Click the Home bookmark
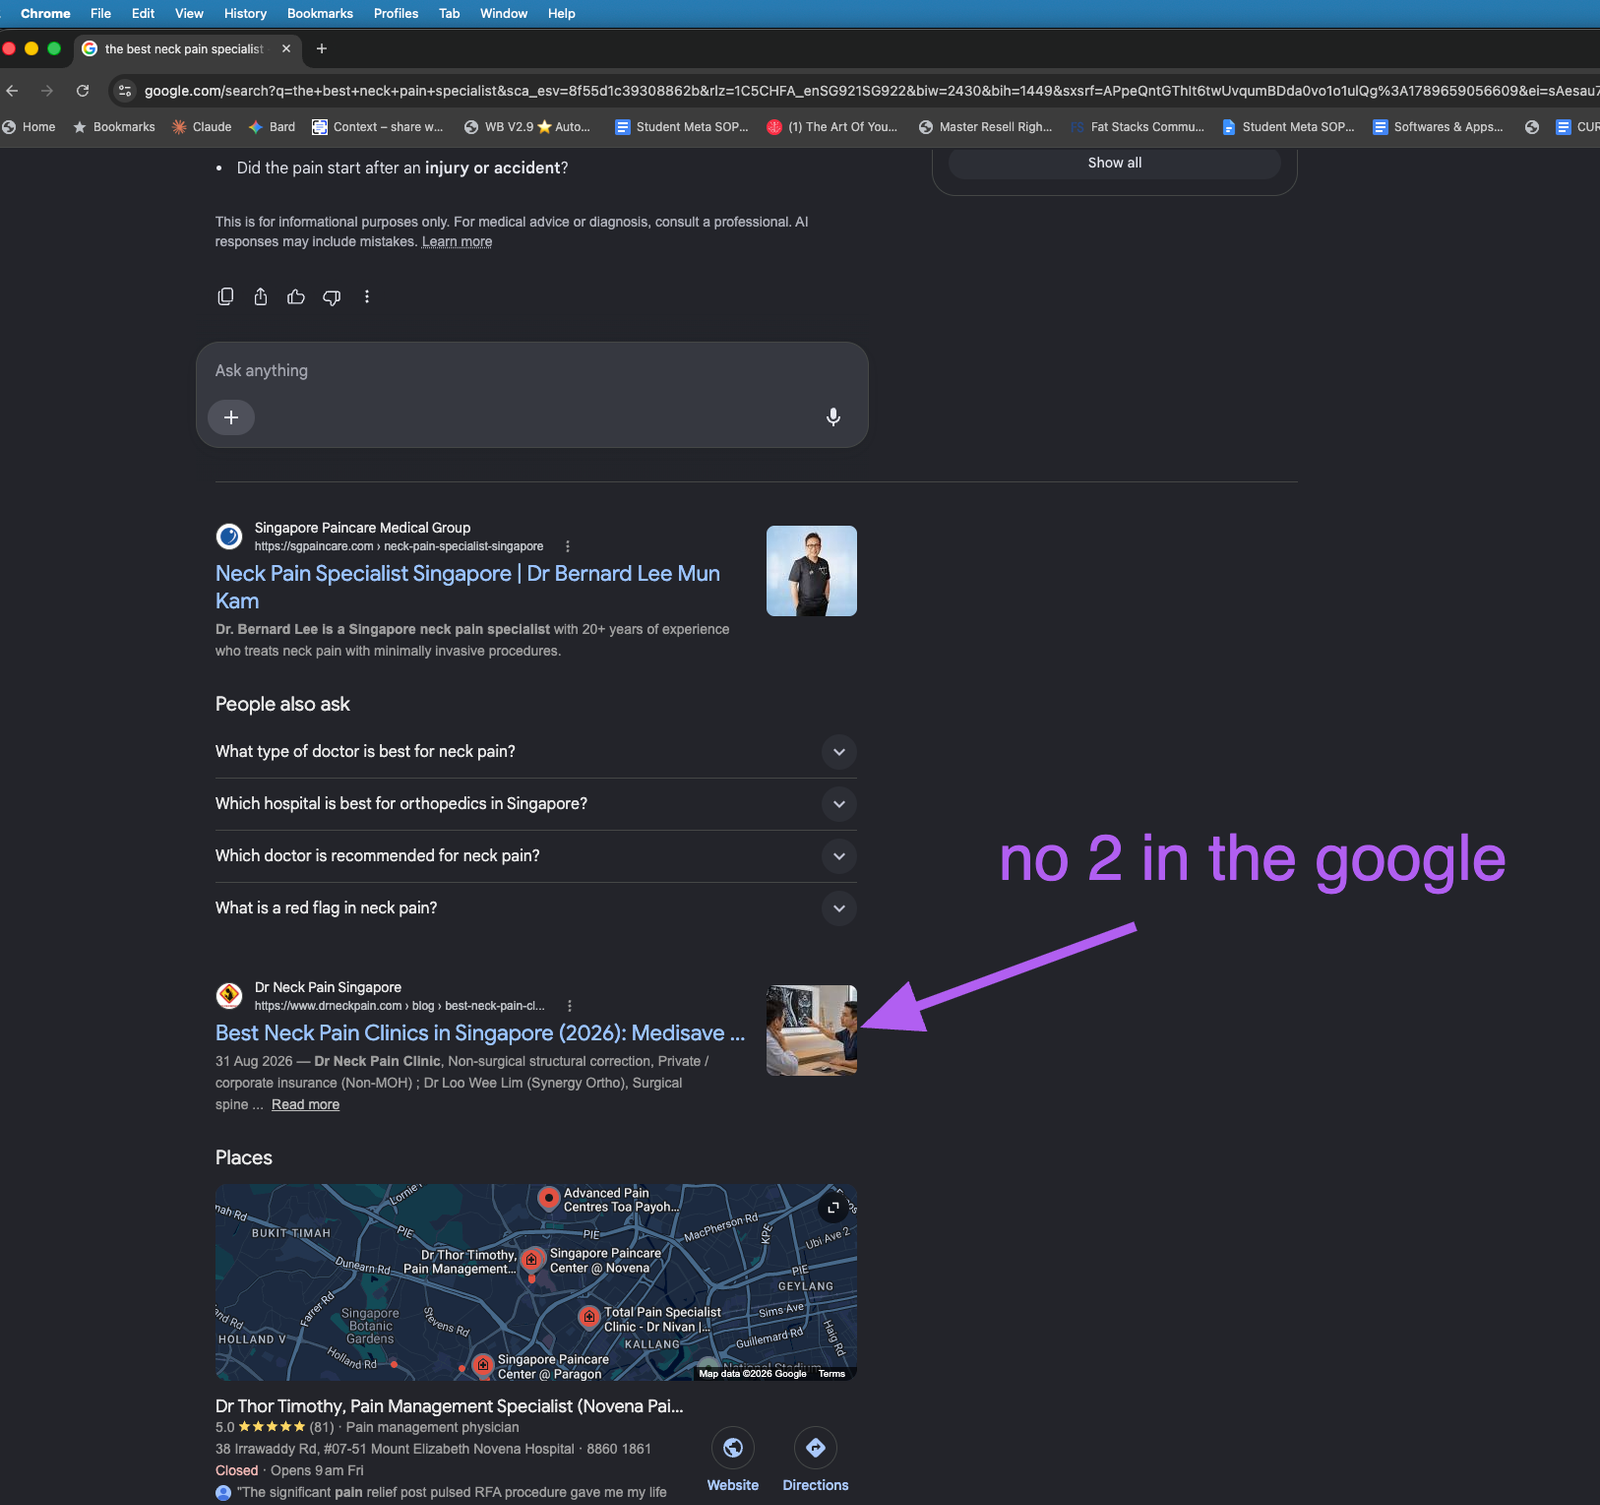The image size is (1600, 1505). 29,127
